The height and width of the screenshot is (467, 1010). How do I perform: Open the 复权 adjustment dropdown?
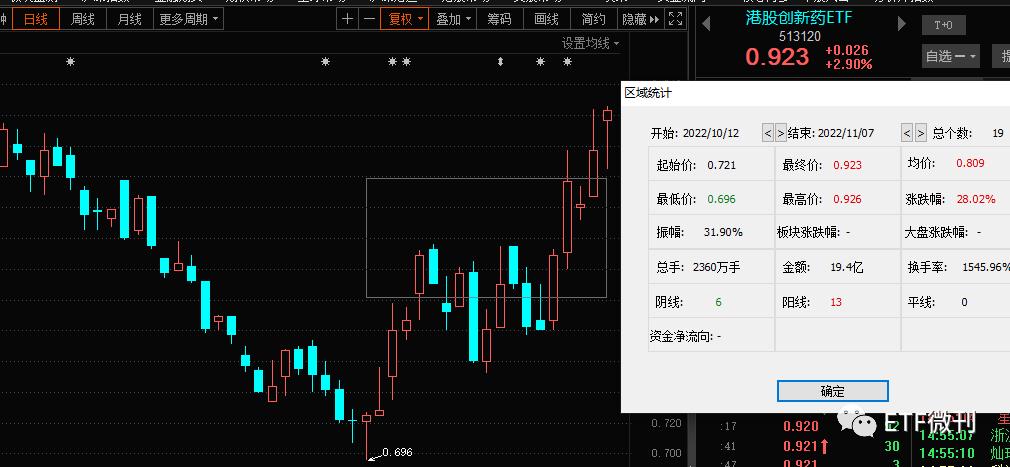point(405,19)
